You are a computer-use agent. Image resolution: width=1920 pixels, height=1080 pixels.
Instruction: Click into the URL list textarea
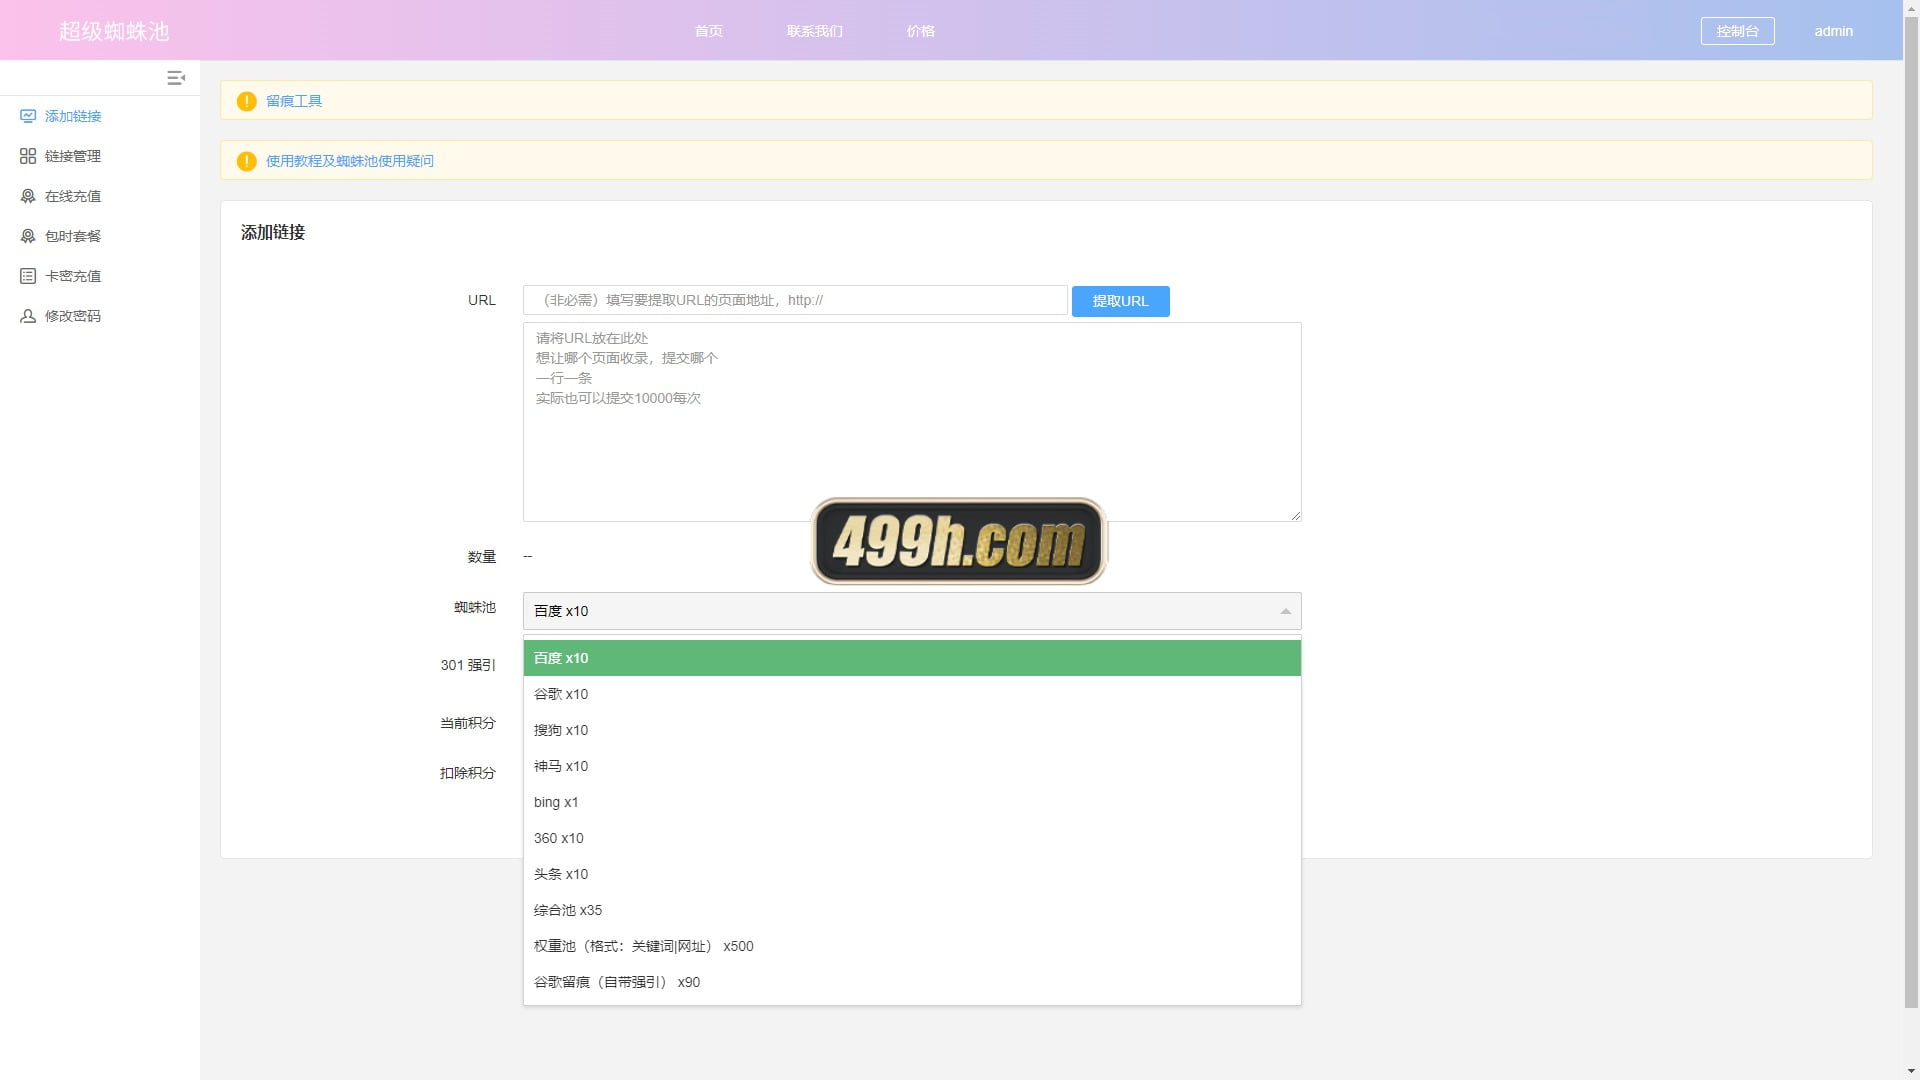tap(912, 422)
